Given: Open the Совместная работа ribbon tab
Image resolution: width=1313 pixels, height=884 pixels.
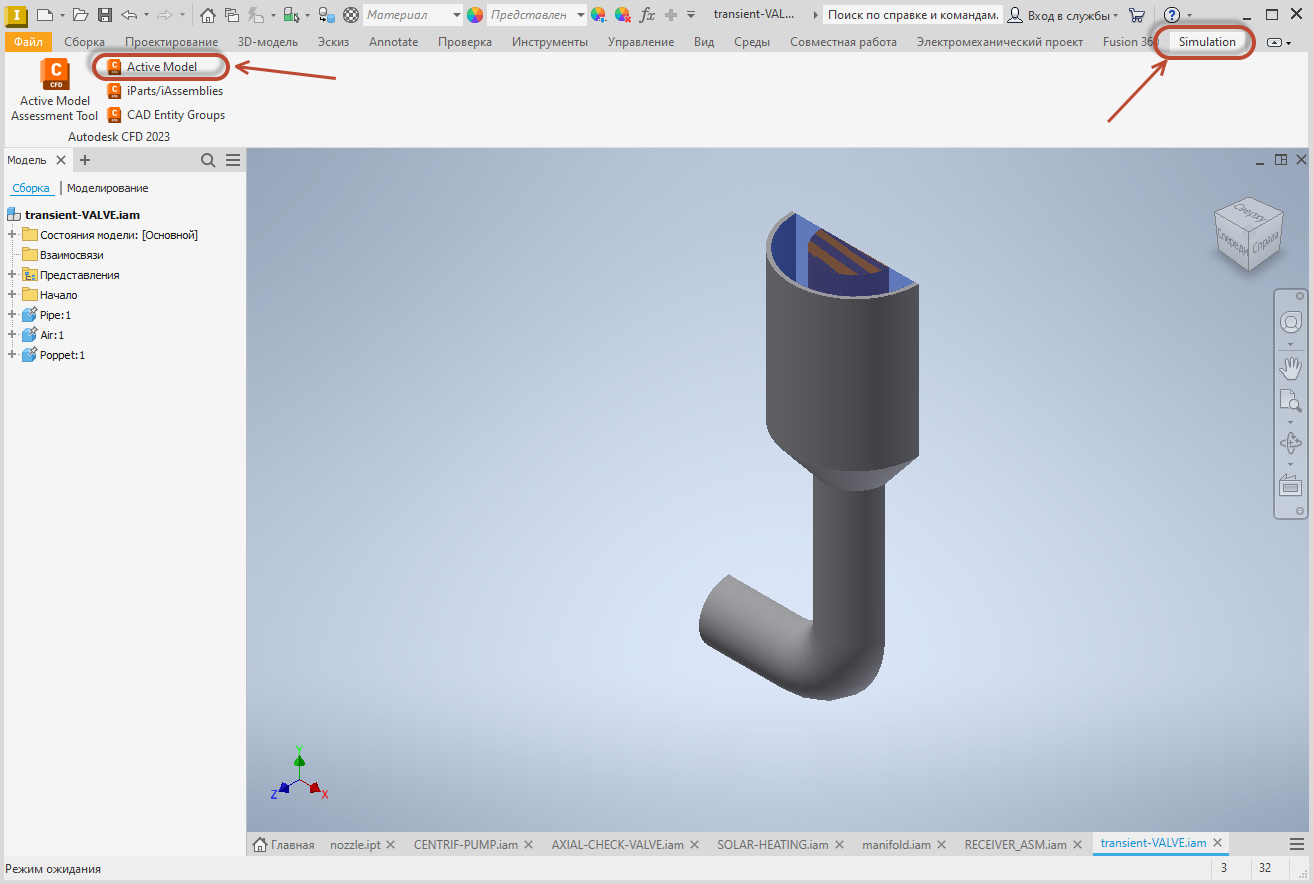Looking at the screenshot, I should click(843, 42).
